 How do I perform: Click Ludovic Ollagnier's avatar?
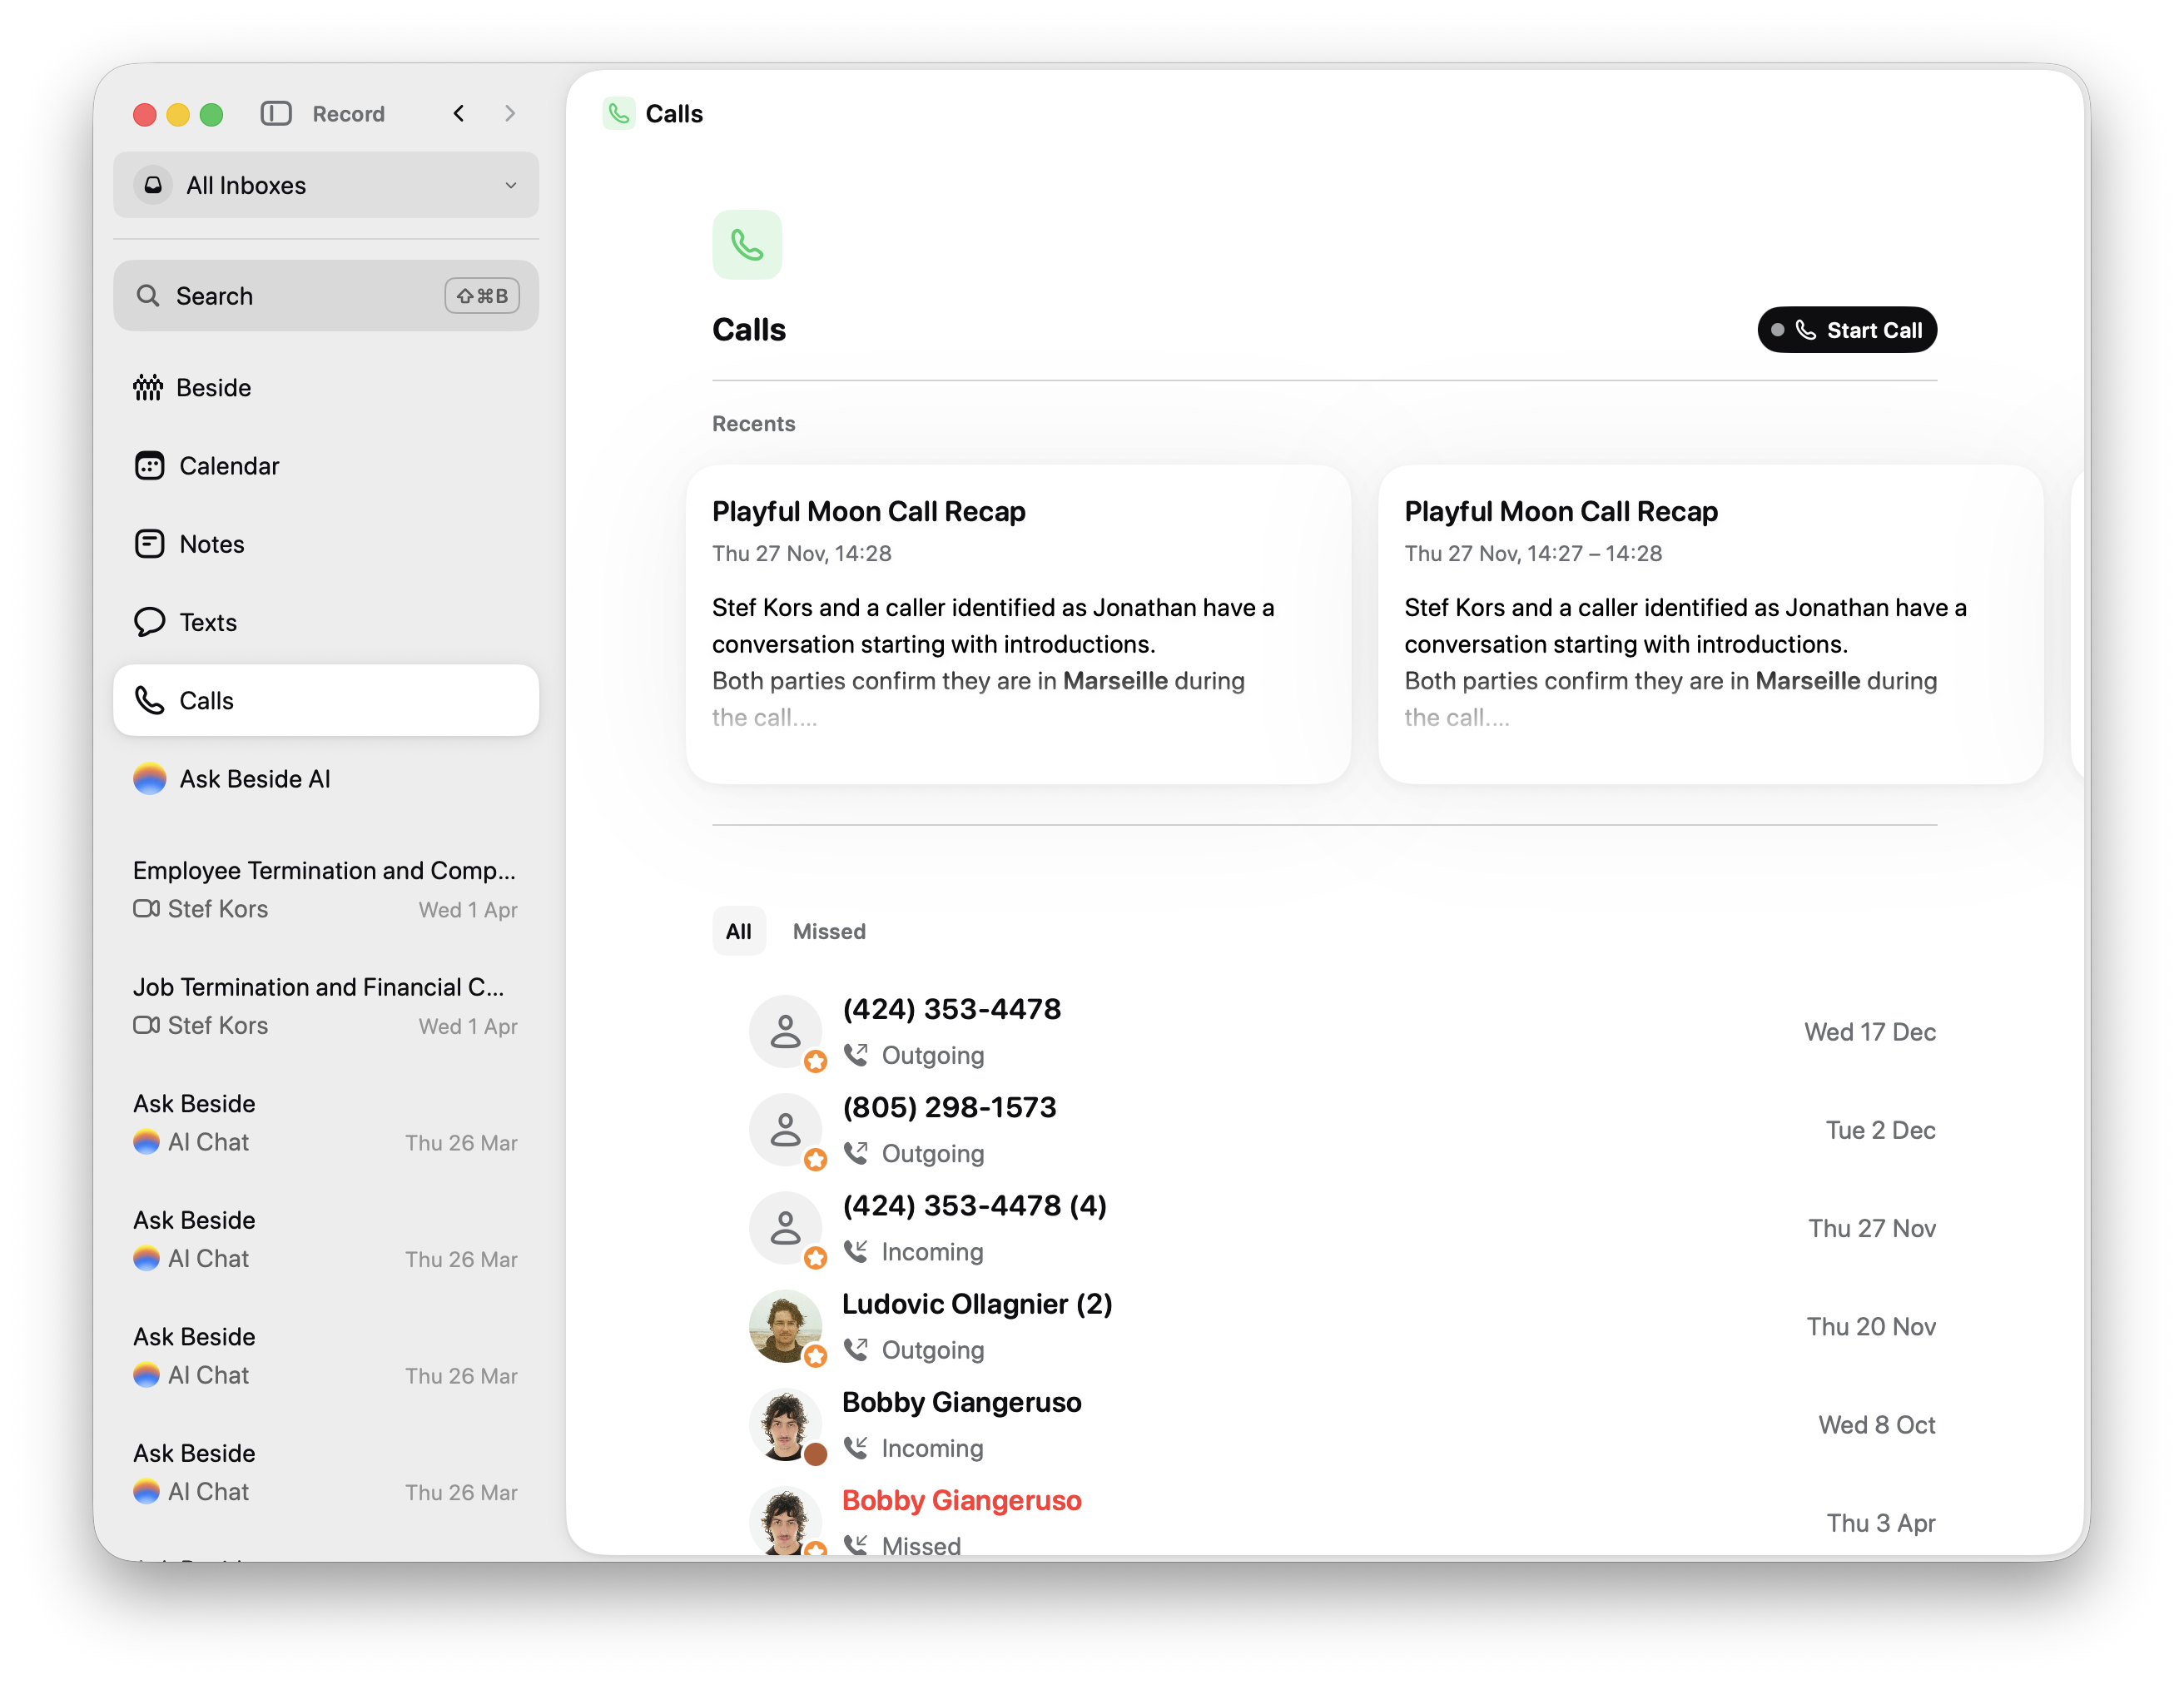pyautogui.click(x=785, y=1326)
